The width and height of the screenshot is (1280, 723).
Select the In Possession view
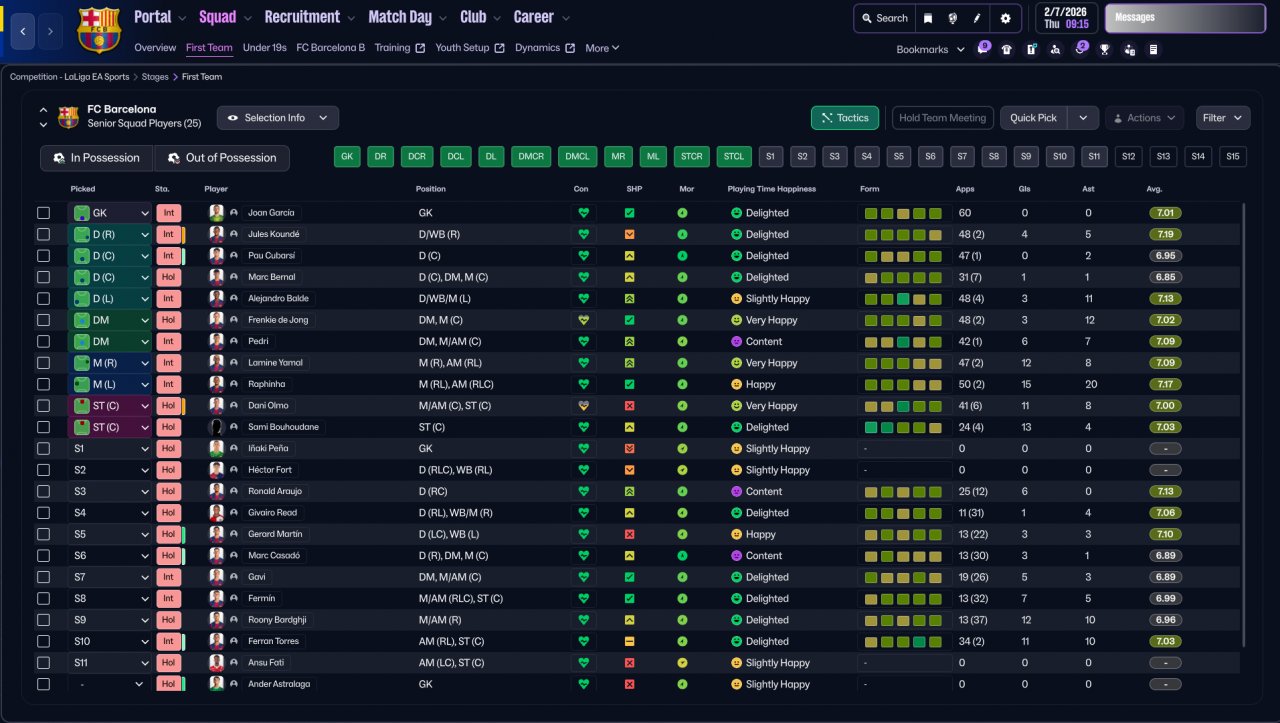[97, 158]
